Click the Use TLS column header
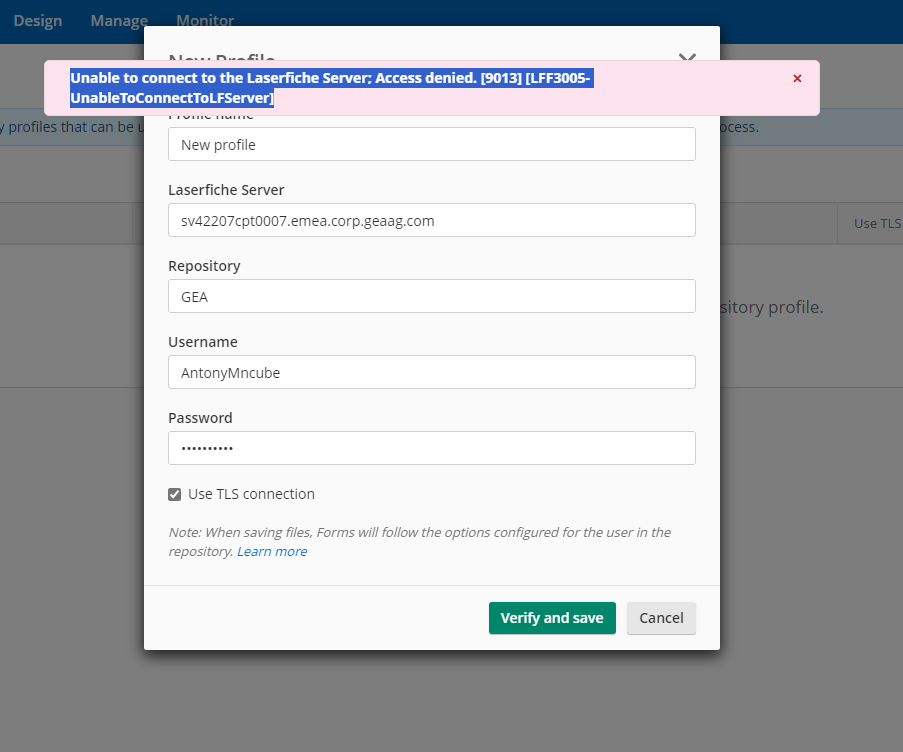903x752 pixels. click(877, 223)
